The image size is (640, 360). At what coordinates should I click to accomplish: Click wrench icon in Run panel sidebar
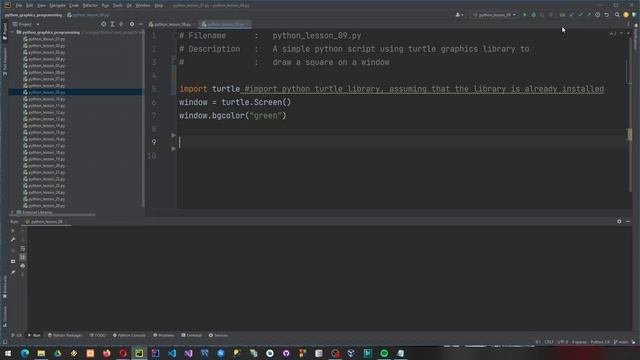(x=13, y=240)
